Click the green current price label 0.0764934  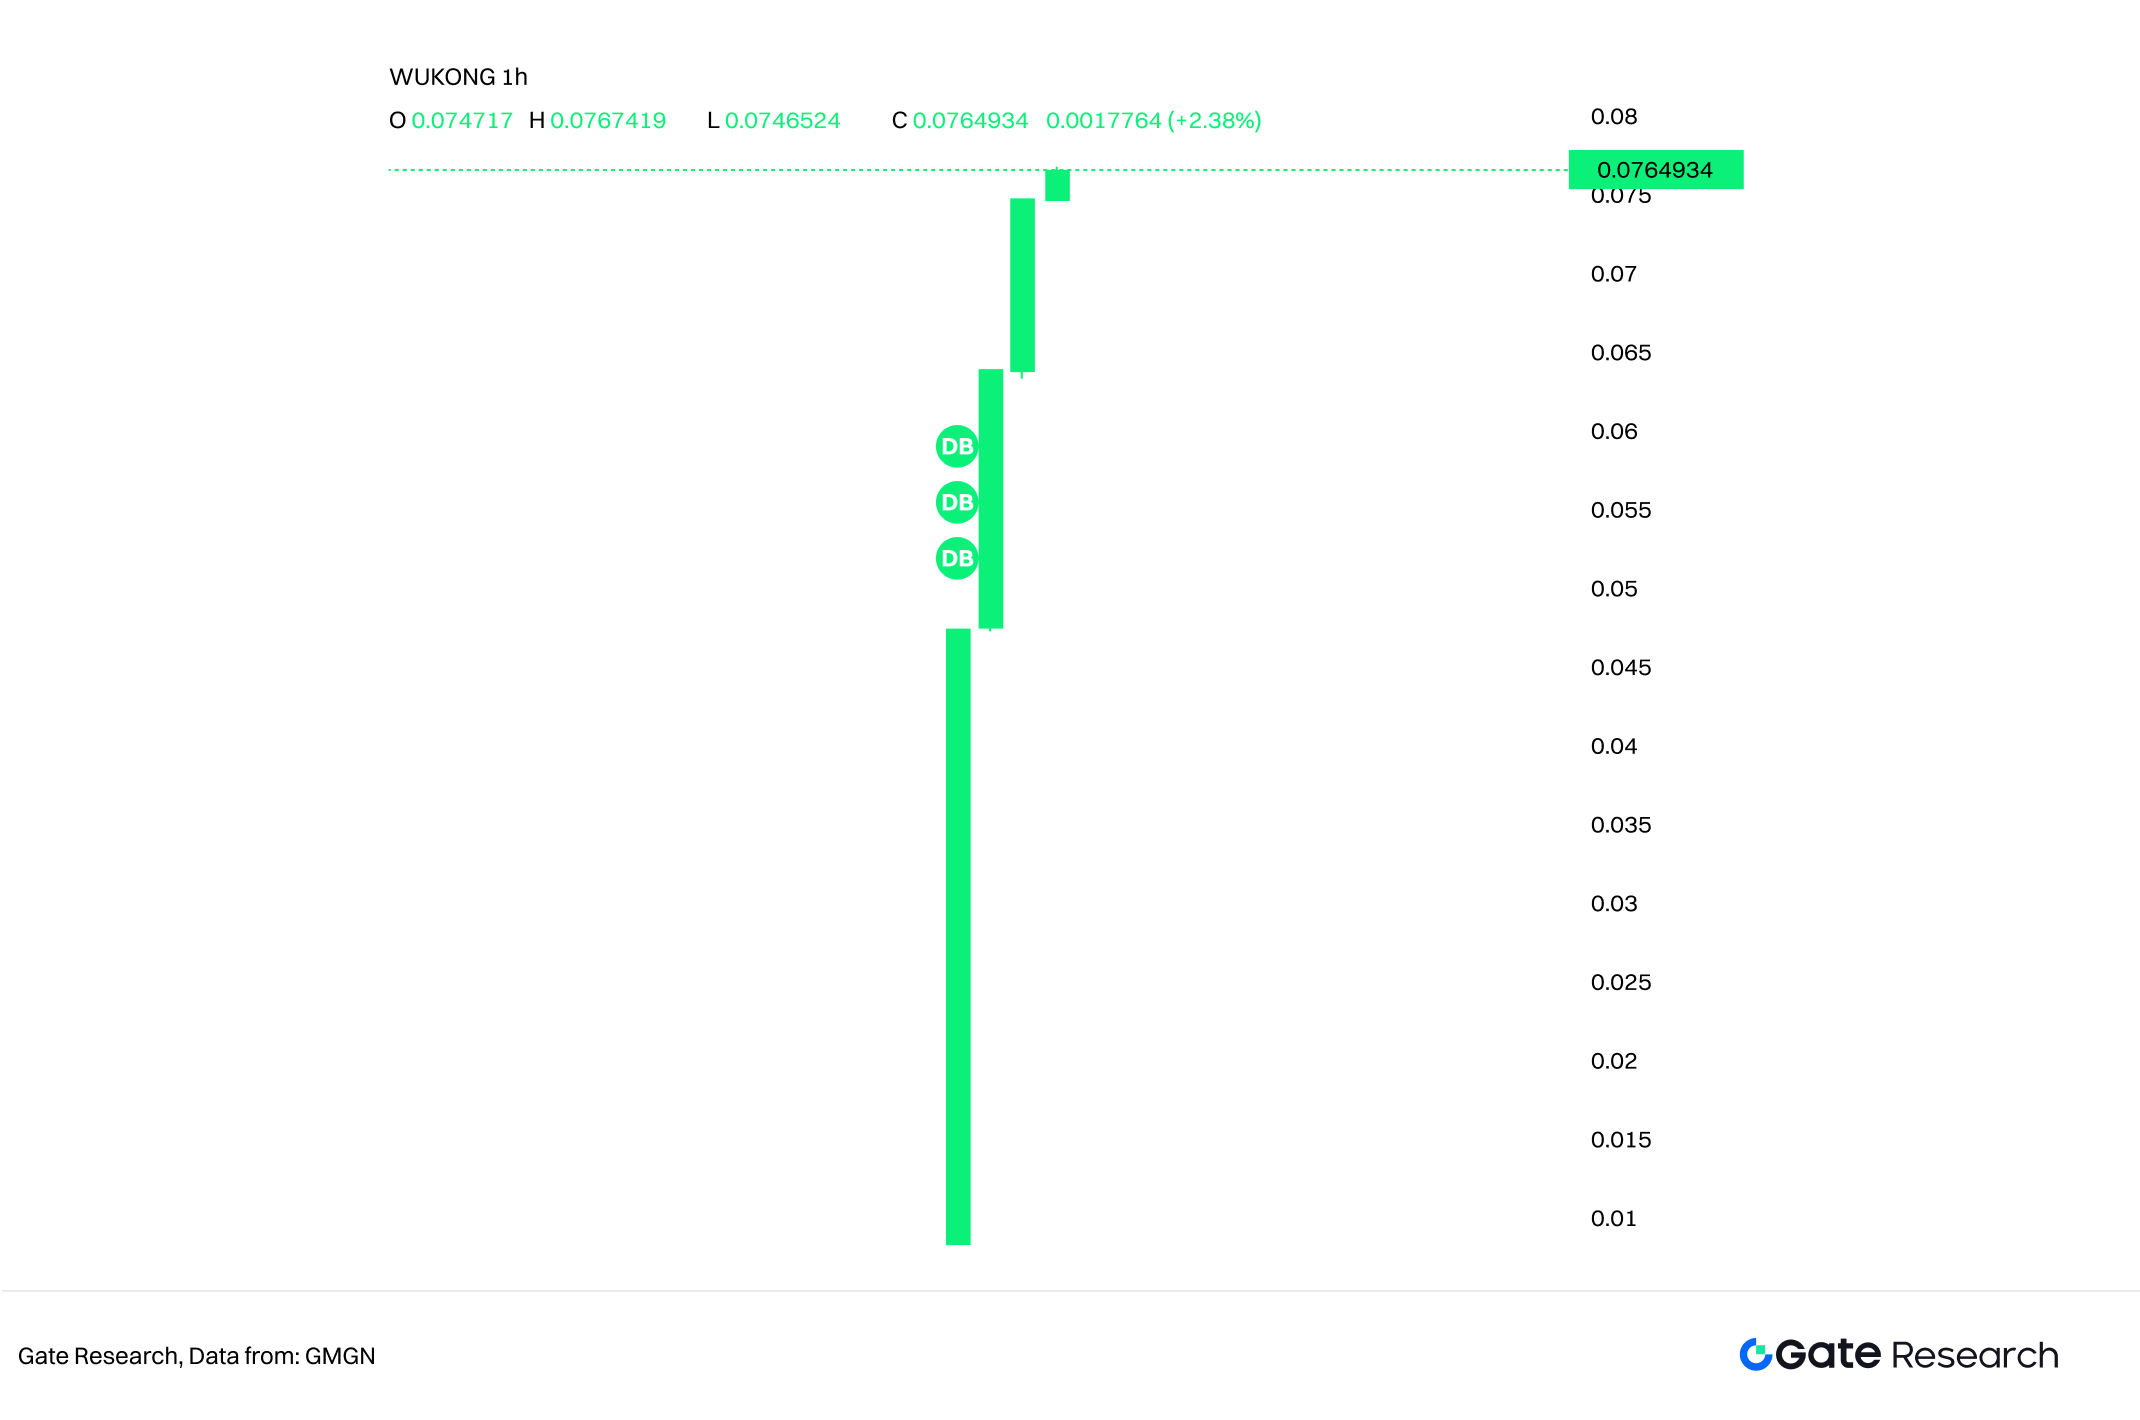click(x=1655, y=170)
